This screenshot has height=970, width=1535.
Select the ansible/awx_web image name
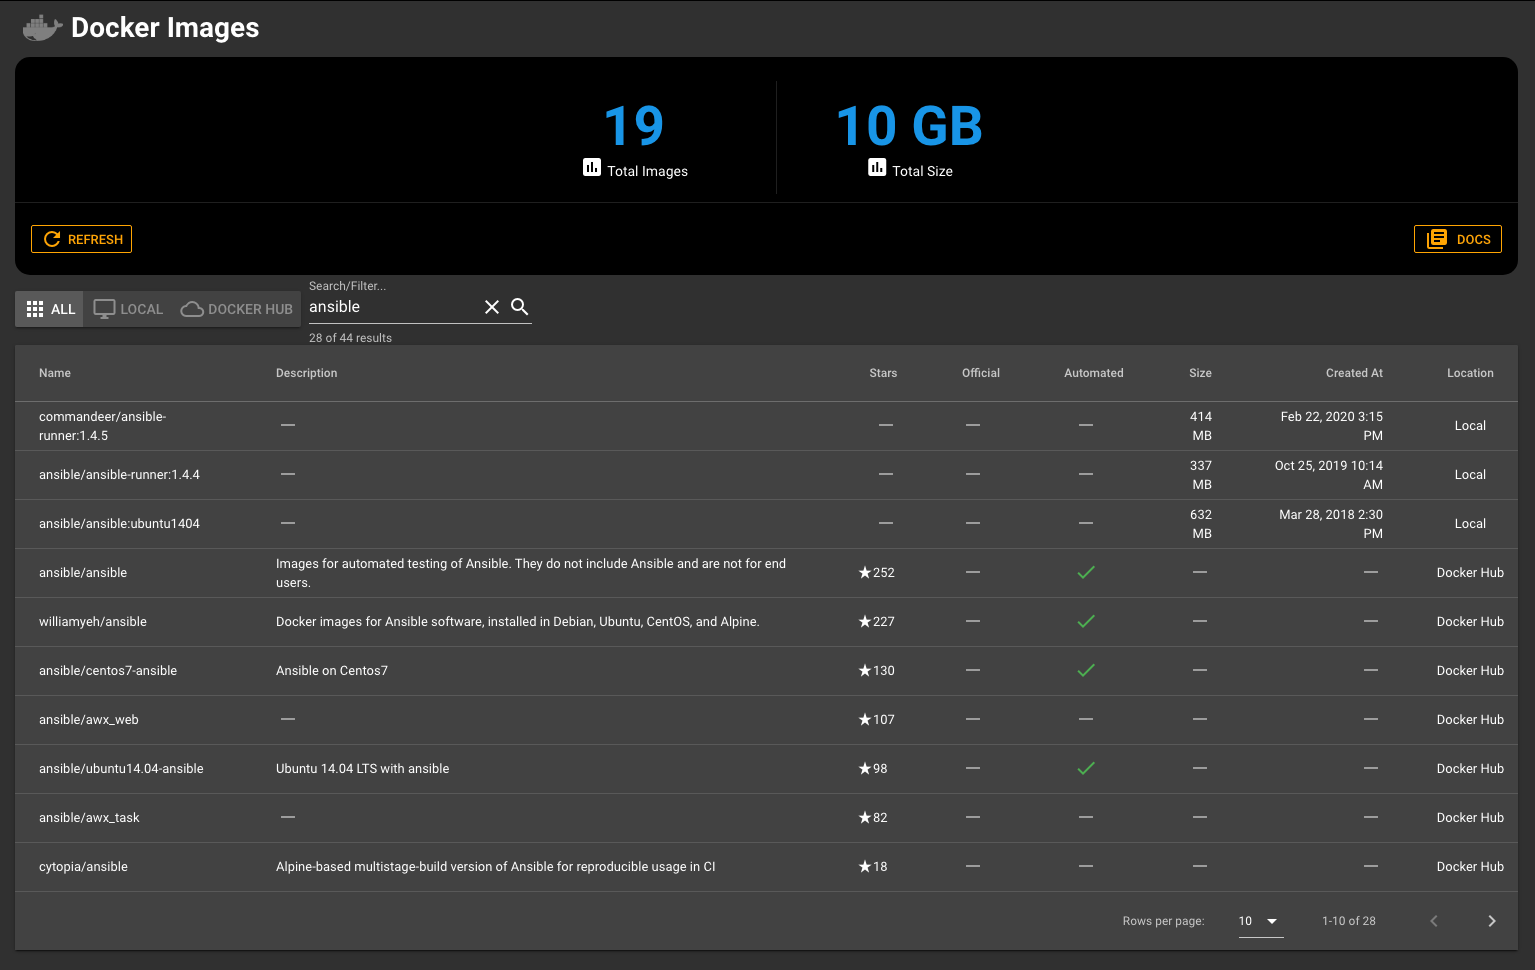point(89,720)
